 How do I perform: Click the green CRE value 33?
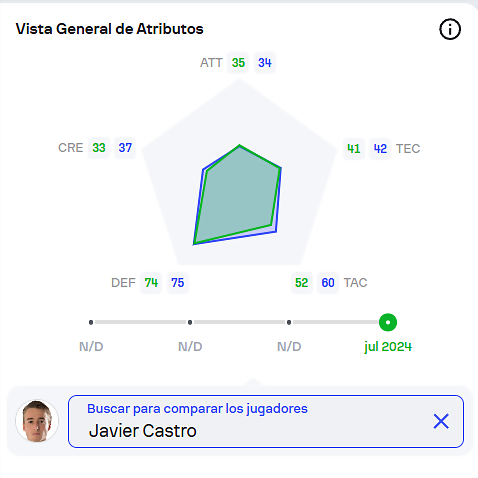tap(99, 148)
